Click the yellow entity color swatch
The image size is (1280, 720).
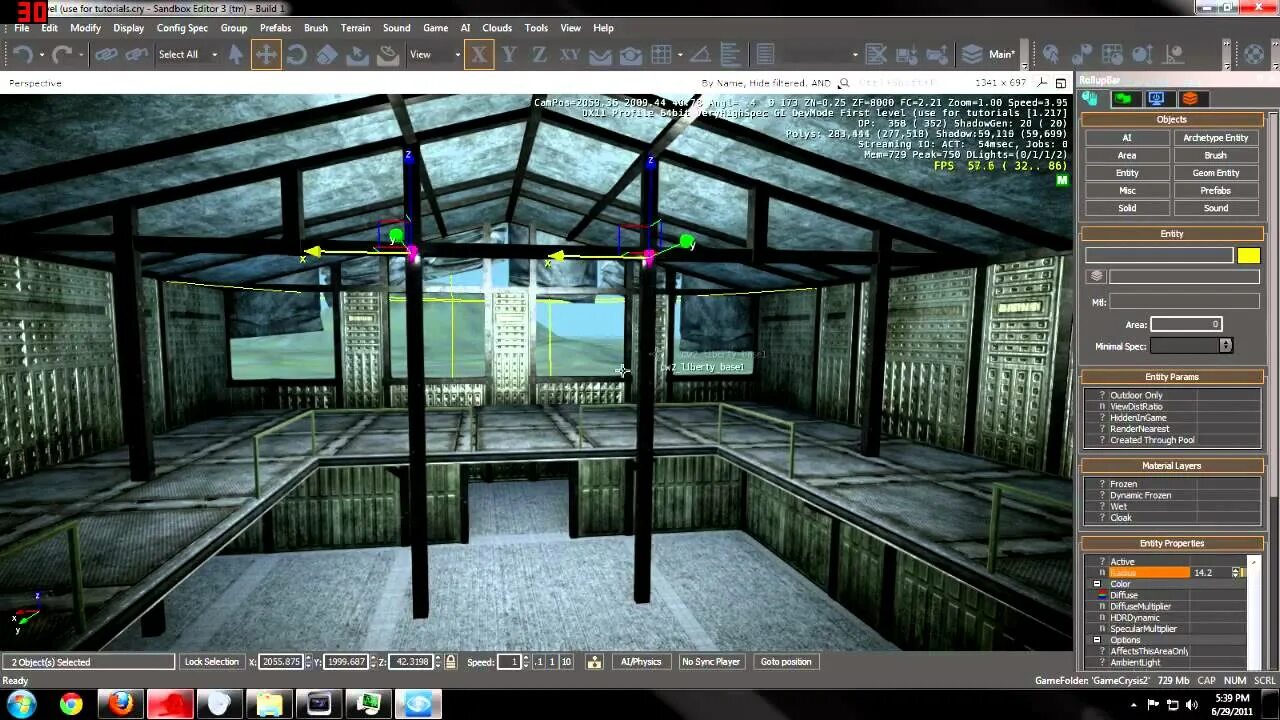[1248, 256]
